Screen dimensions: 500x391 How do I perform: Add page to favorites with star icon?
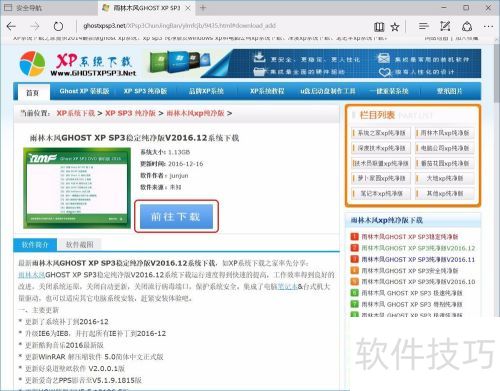pyautogui.click(x=395, y=27)
